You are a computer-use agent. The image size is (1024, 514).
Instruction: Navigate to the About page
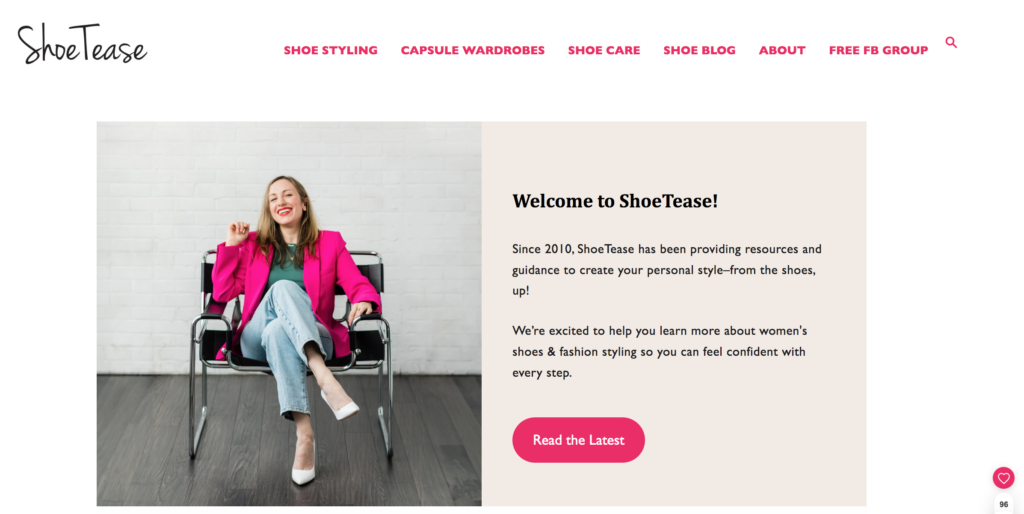(782, 50)
